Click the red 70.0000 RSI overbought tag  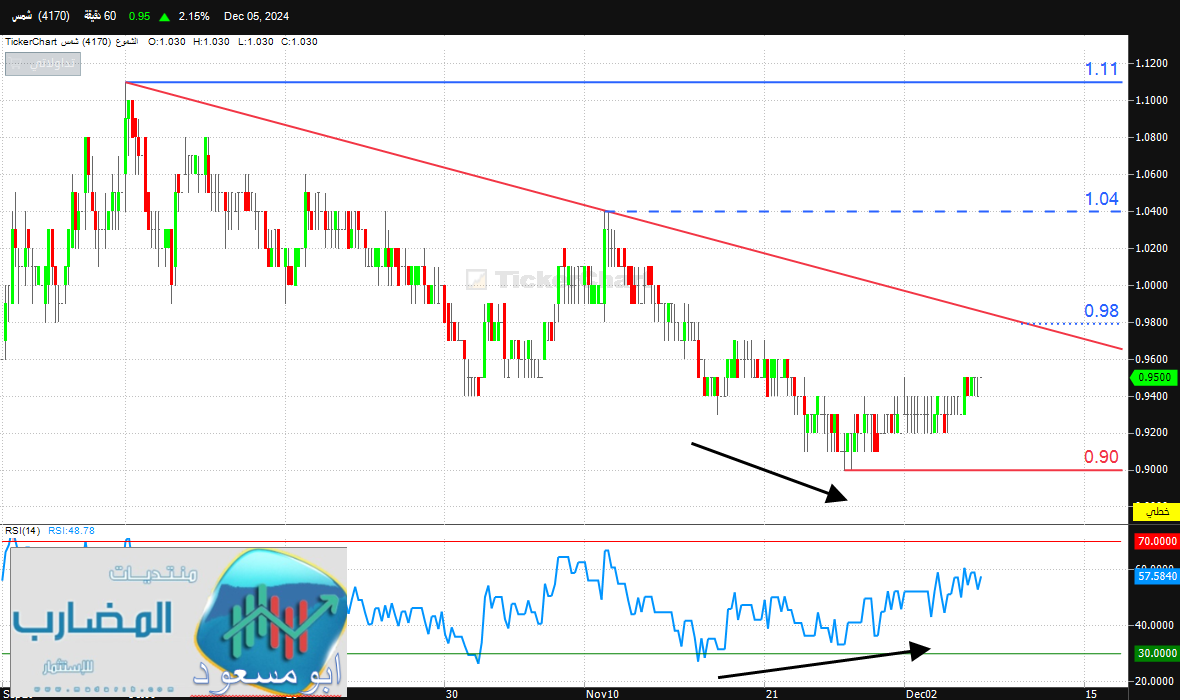coord(1156,541)
